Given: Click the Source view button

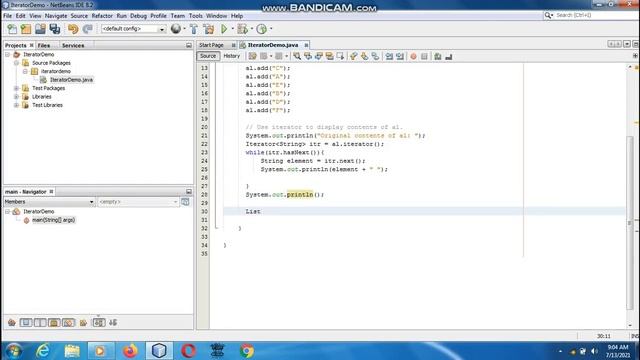Looking at the screenshot, I should [x=208, y=56].
